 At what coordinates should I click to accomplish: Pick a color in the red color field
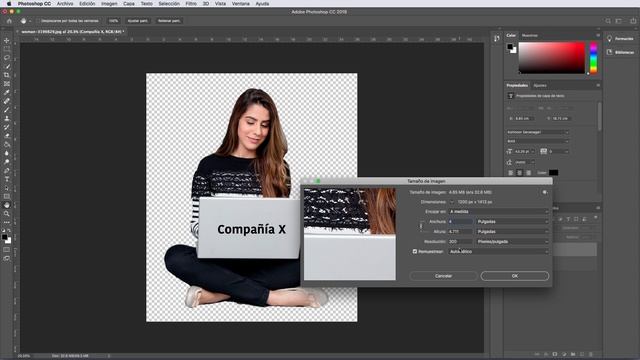click(551, 58)
